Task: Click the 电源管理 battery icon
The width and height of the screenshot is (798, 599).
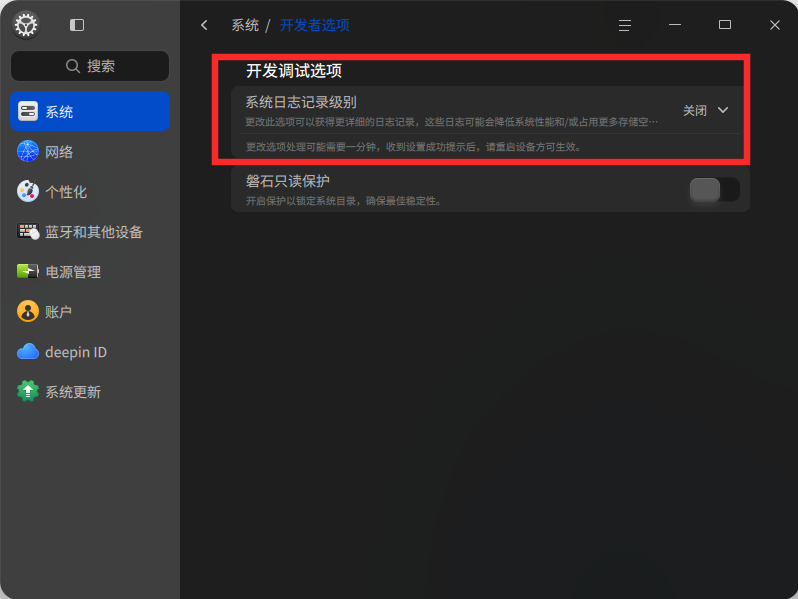Action: pos(28,271)
